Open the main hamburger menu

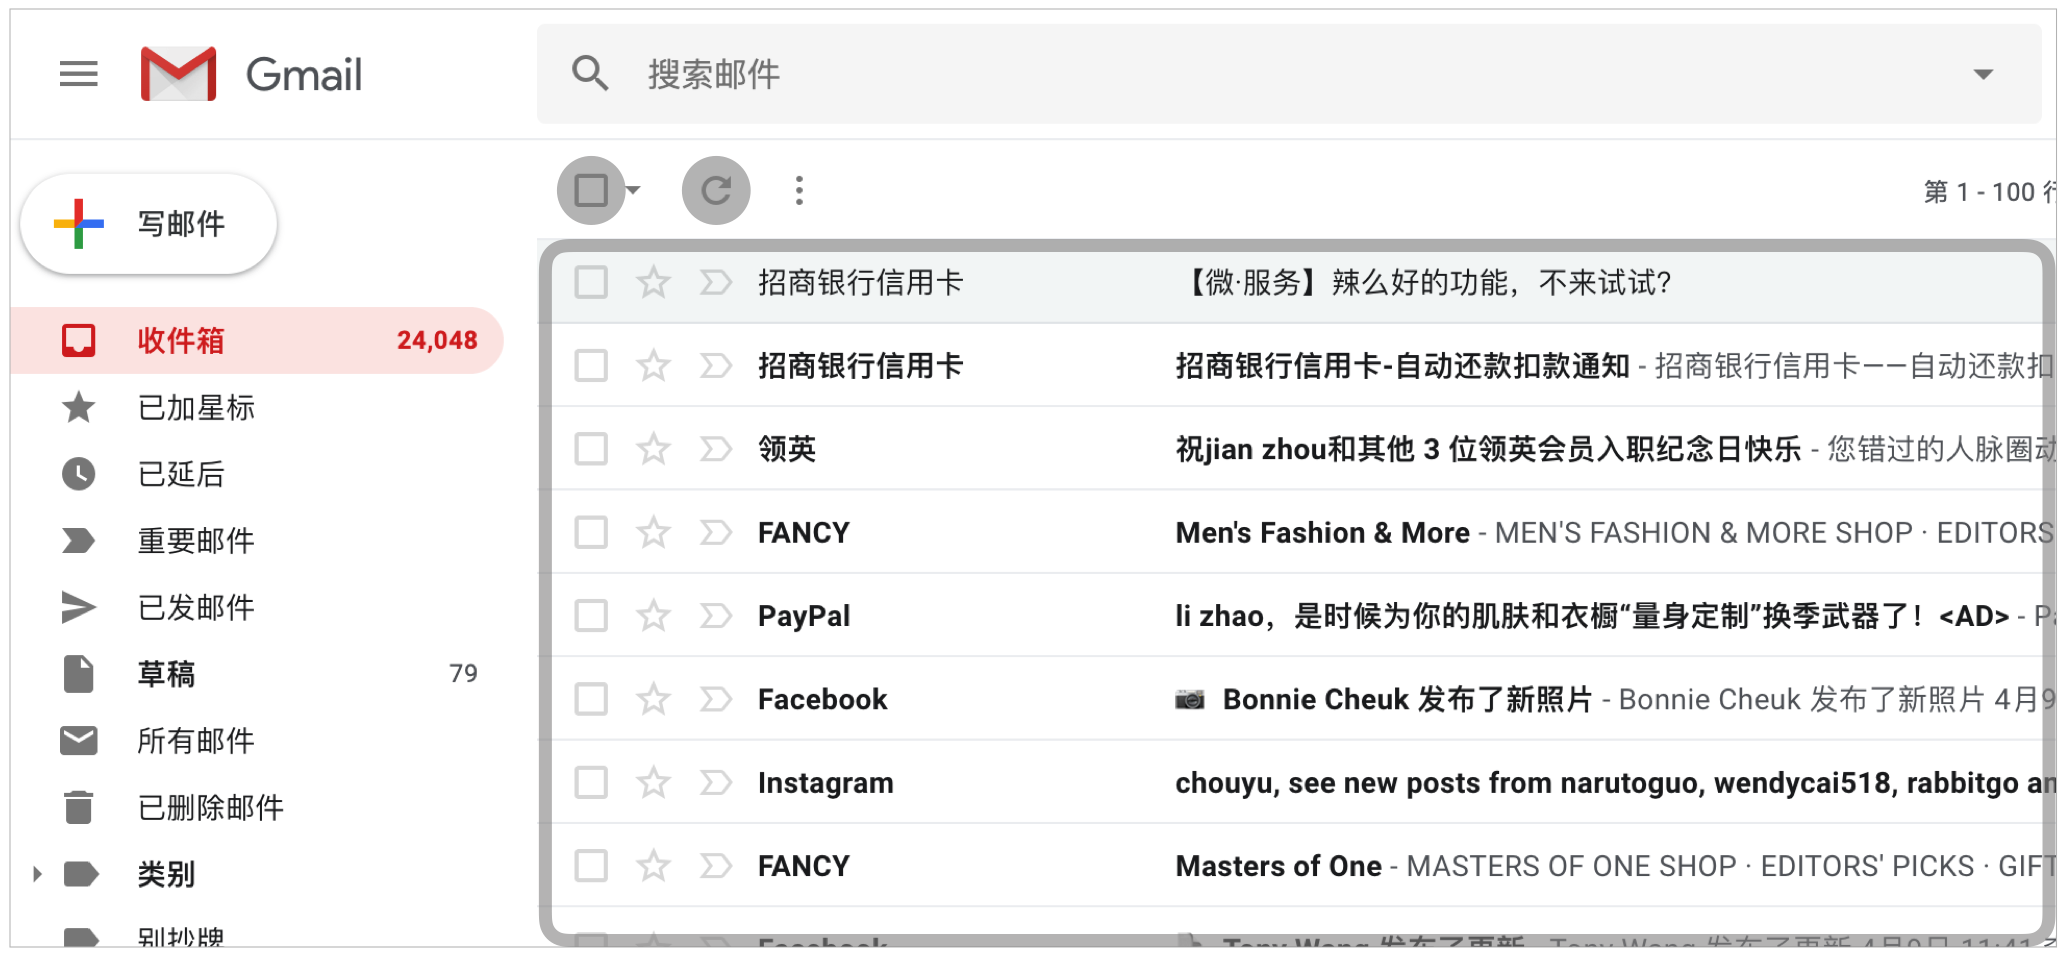[79, 74]
